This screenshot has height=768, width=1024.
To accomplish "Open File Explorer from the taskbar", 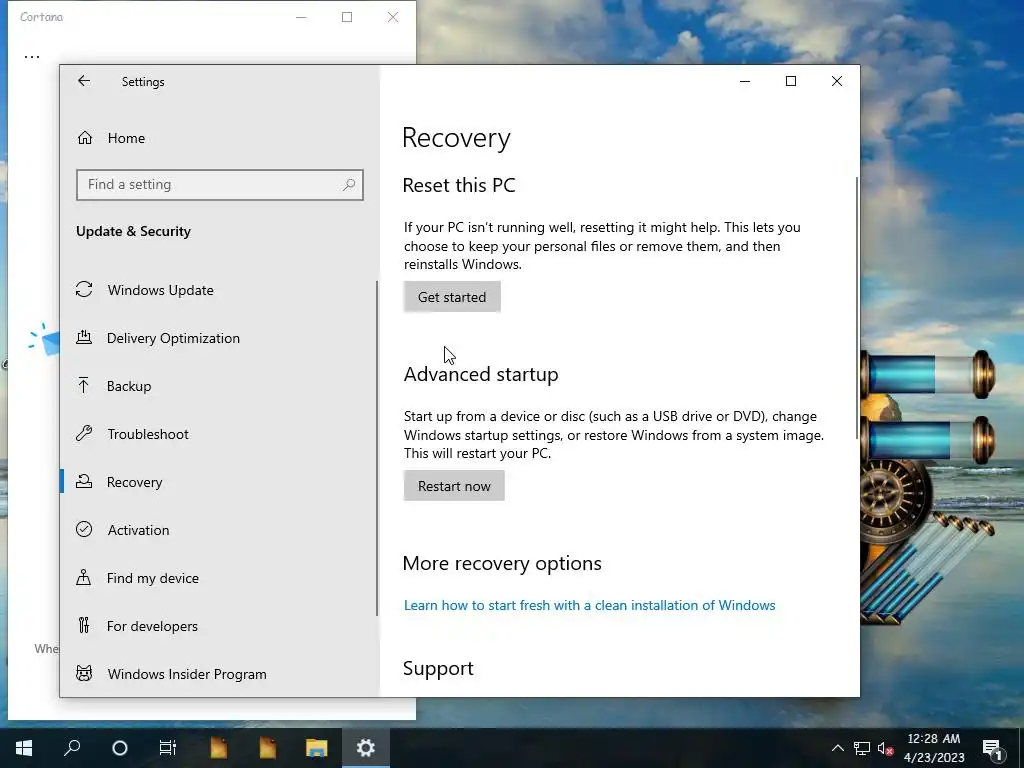I will pos(317,748).
